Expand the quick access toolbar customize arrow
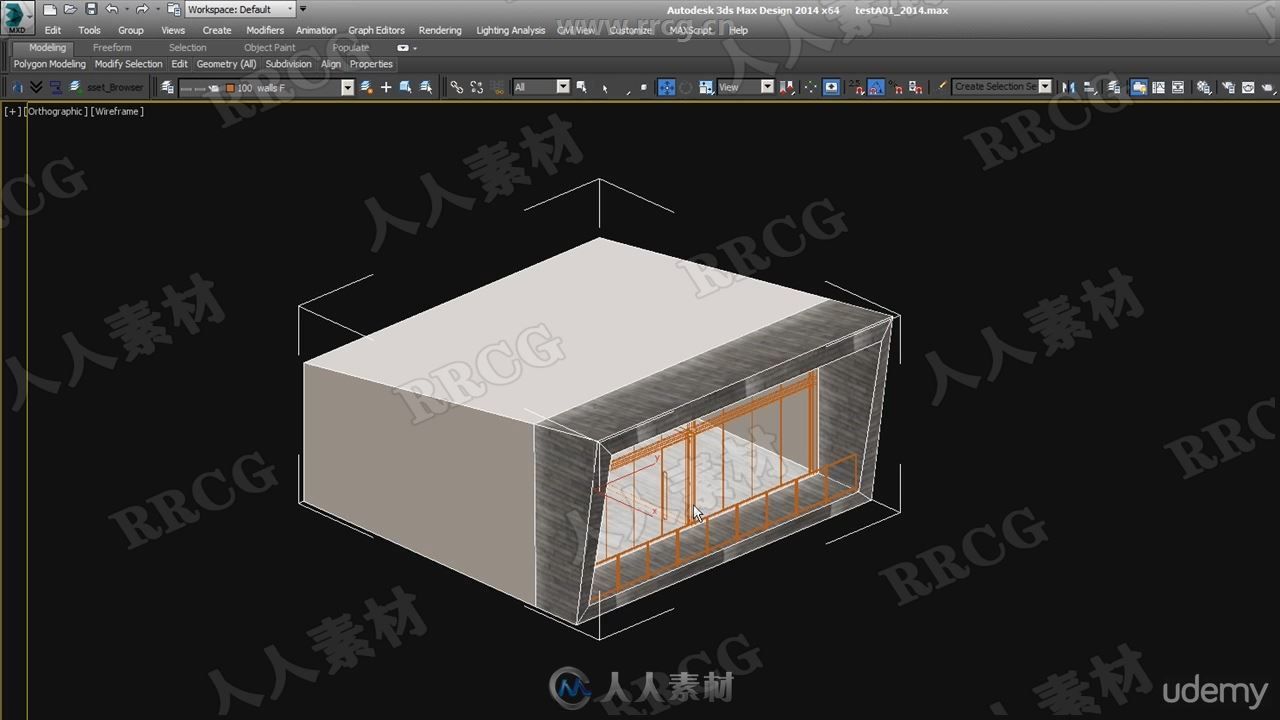This screenshot has height=720, width=1280. coord(303,9)
